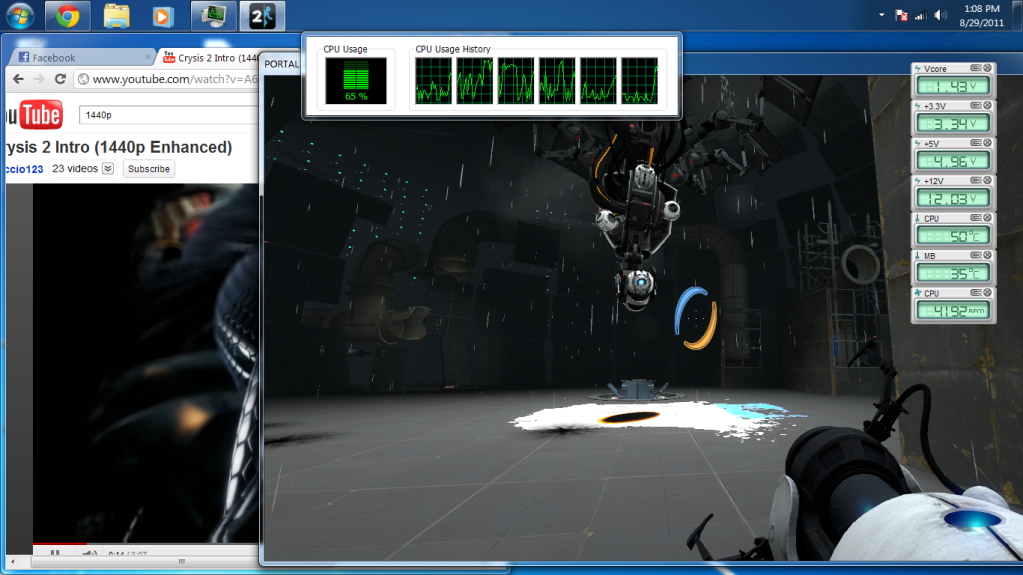Image resolution: width=1023 pixels, height=575 pixels.
Task: Select the Crysis 2 Intro tab
Action: coord(210,57)
